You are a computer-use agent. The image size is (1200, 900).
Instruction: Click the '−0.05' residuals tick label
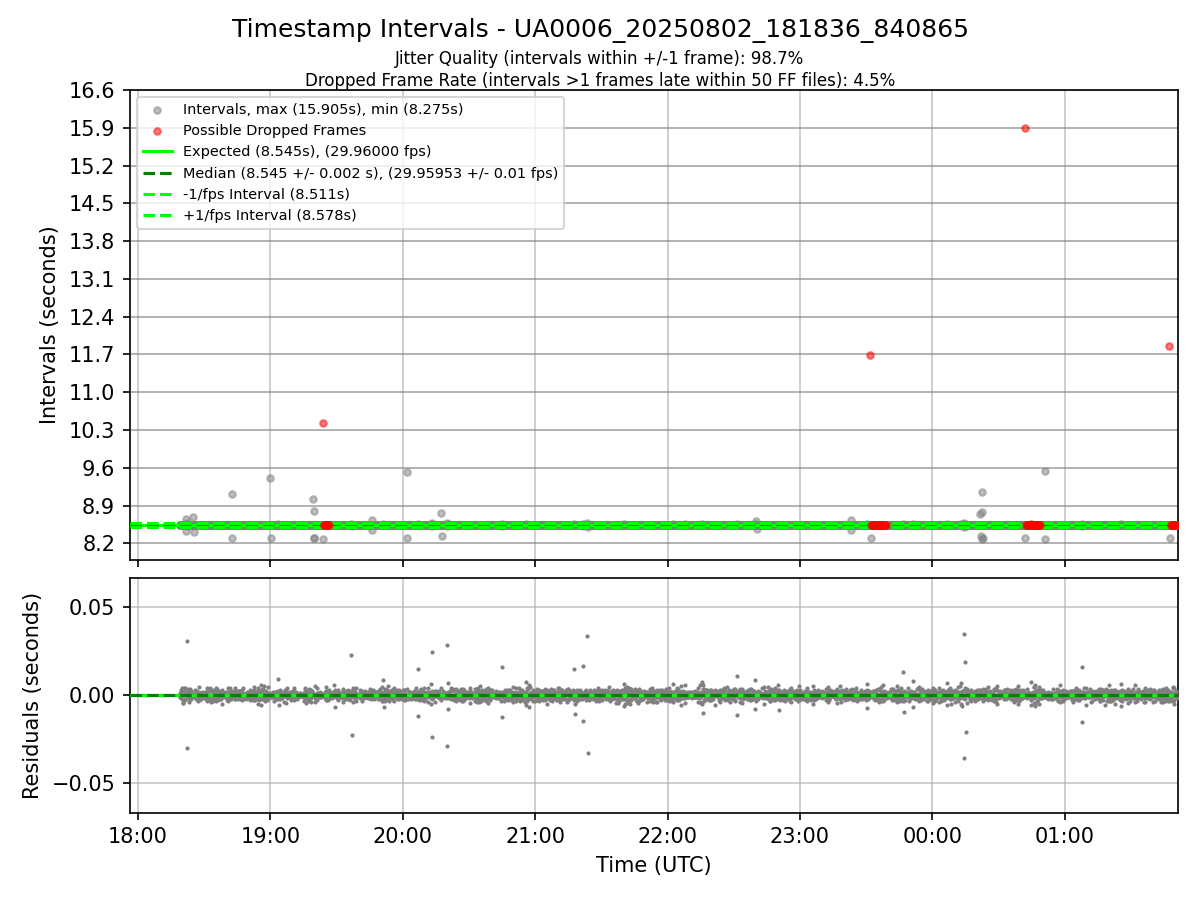86,783
